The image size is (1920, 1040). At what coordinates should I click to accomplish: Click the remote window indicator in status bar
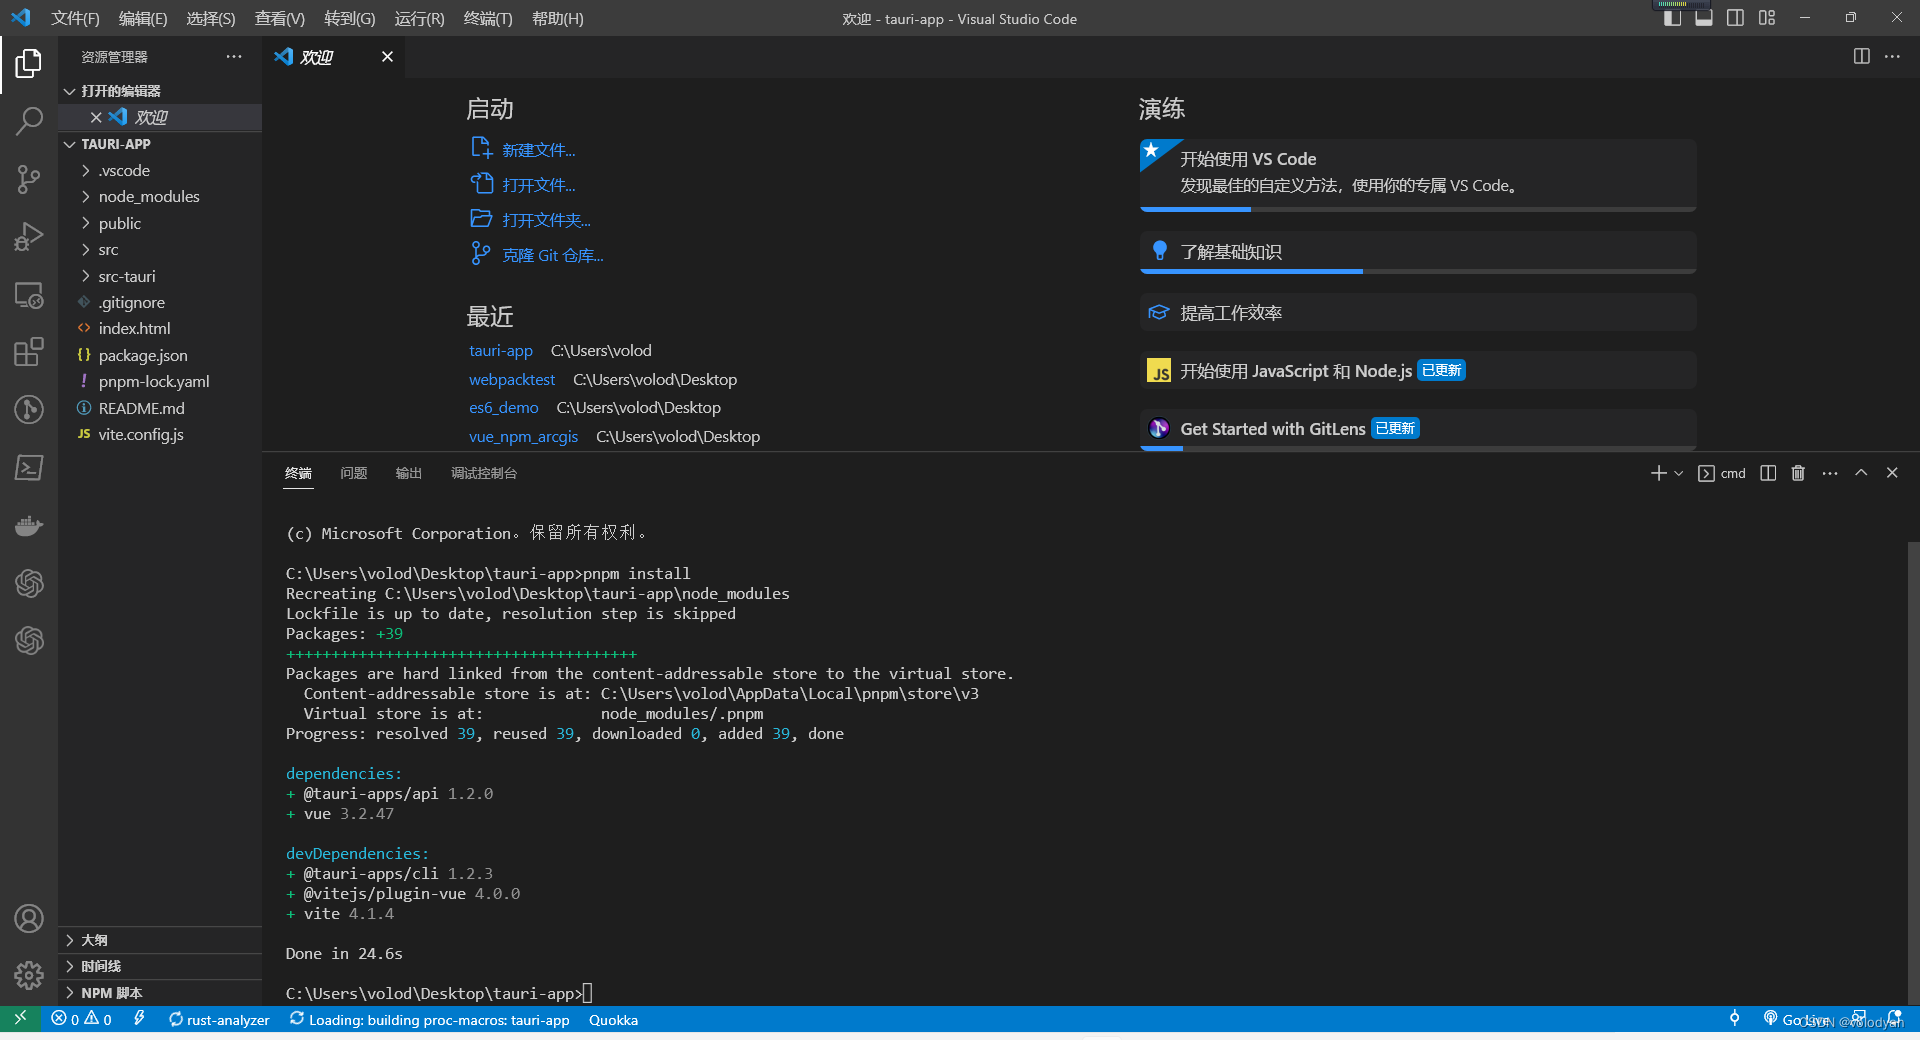click(19, 1019)
